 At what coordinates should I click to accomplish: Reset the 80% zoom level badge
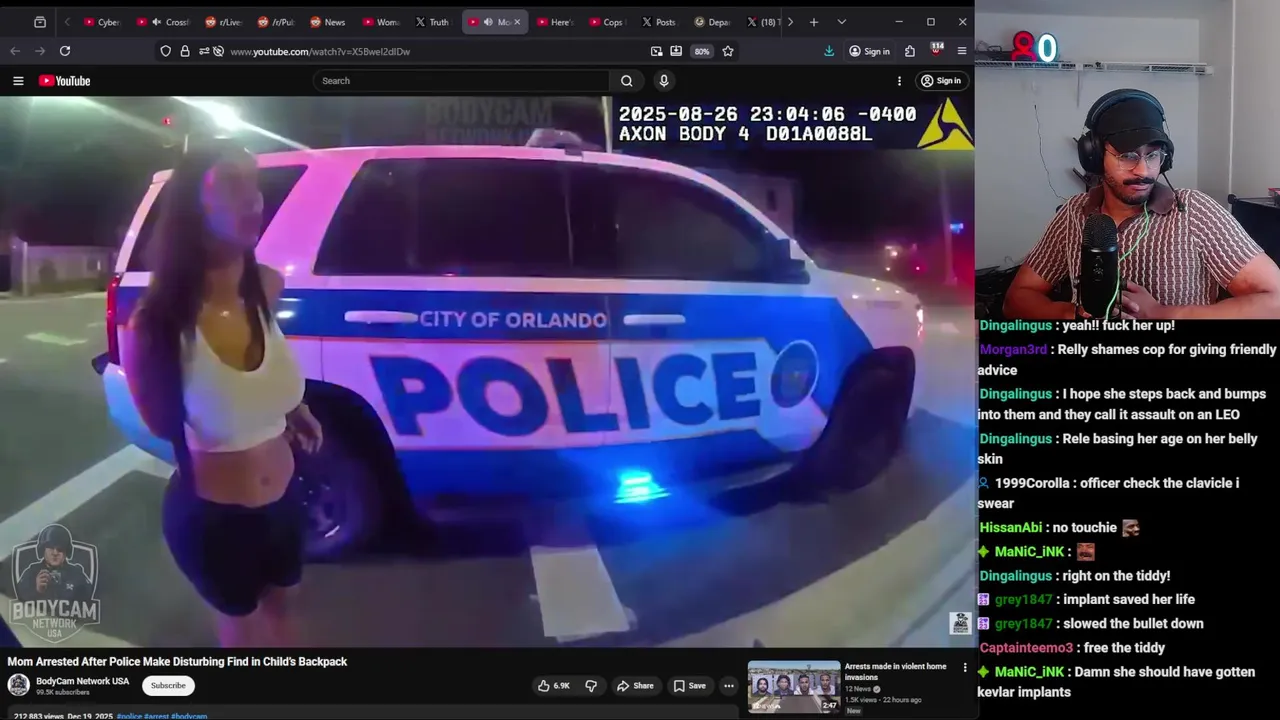pyautogui.click(x=702, y=51)
